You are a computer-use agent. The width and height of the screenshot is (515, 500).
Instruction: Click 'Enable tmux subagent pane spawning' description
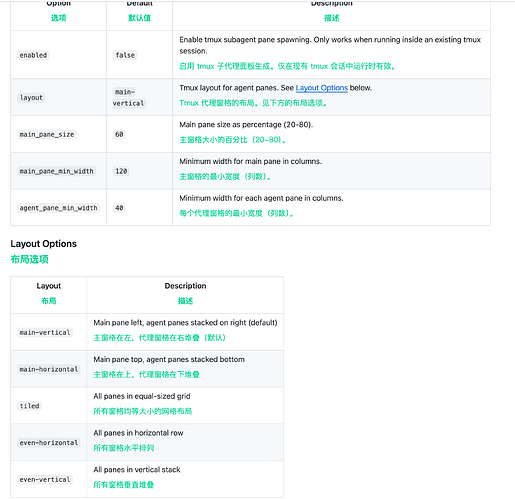330,45
